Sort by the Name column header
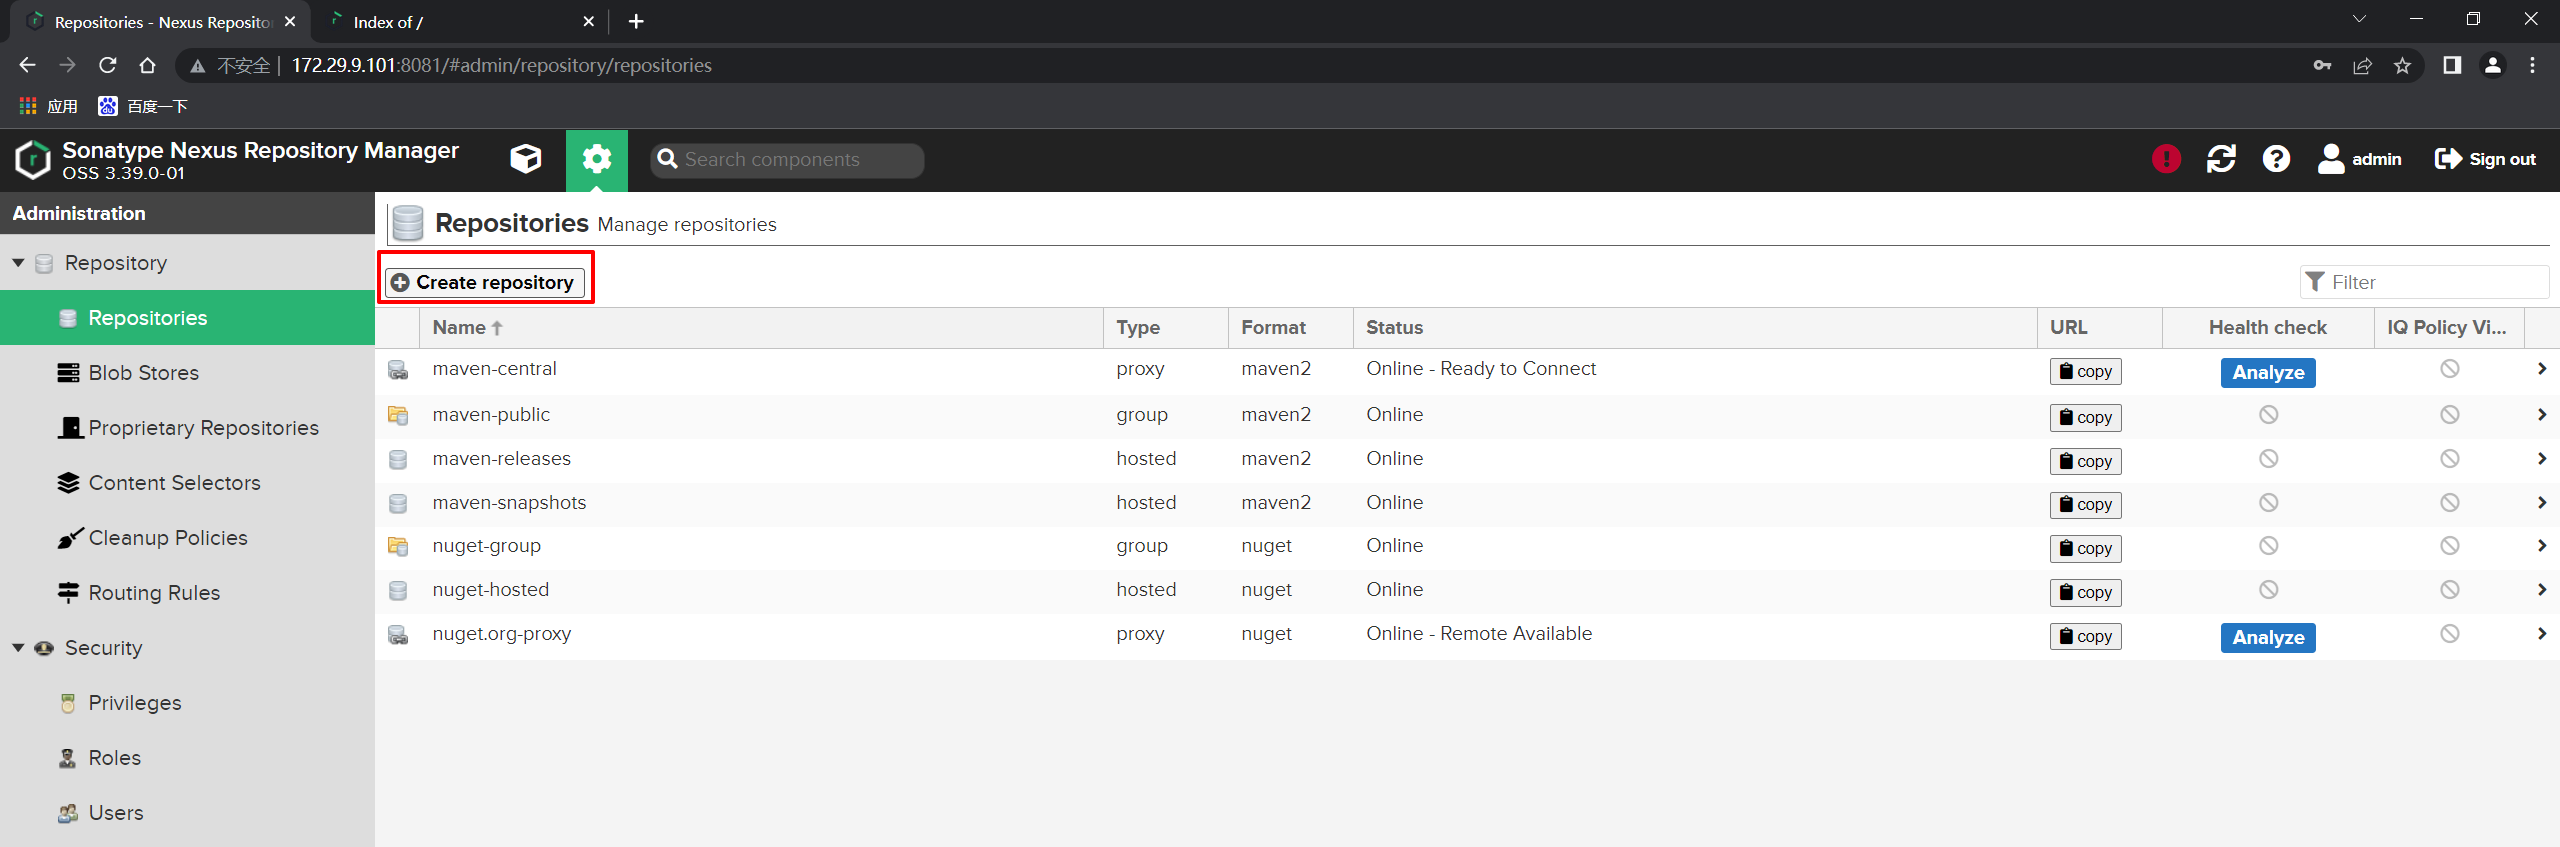The width and height of the screenshot is (2560, 847). tap(761, 328)
